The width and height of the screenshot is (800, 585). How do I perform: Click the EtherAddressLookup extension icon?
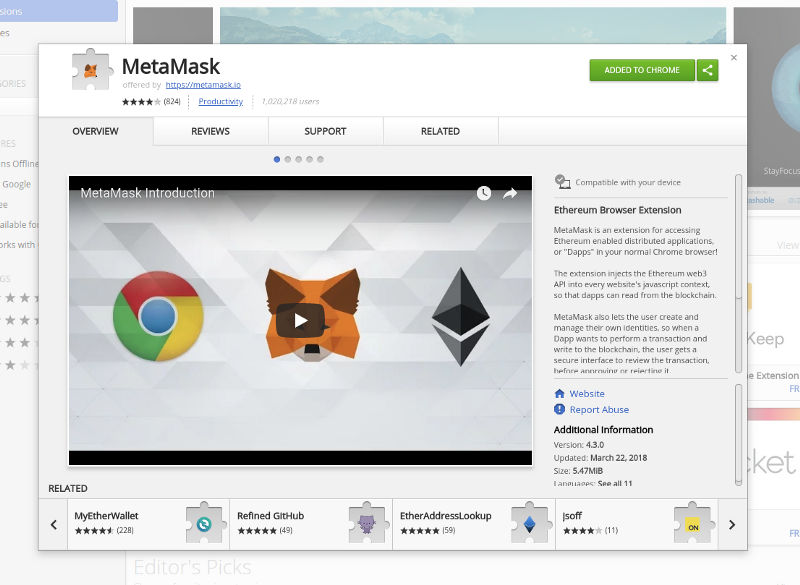click(530, 523)
